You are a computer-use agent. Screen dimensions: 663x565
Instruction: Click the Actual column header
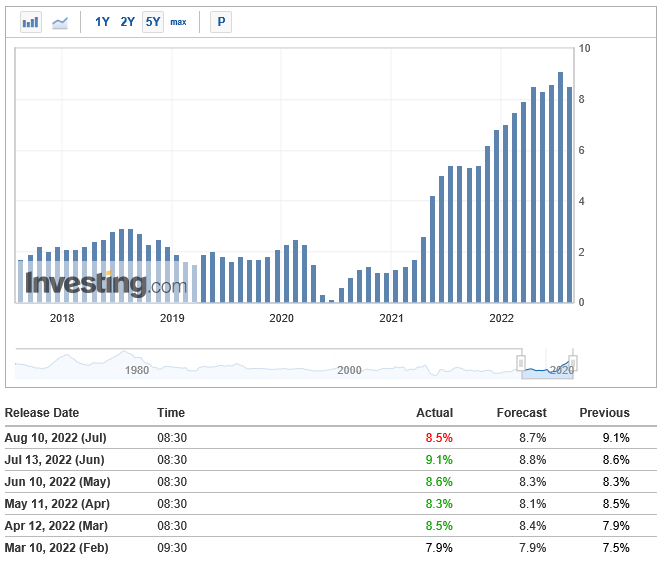[434, 413]
